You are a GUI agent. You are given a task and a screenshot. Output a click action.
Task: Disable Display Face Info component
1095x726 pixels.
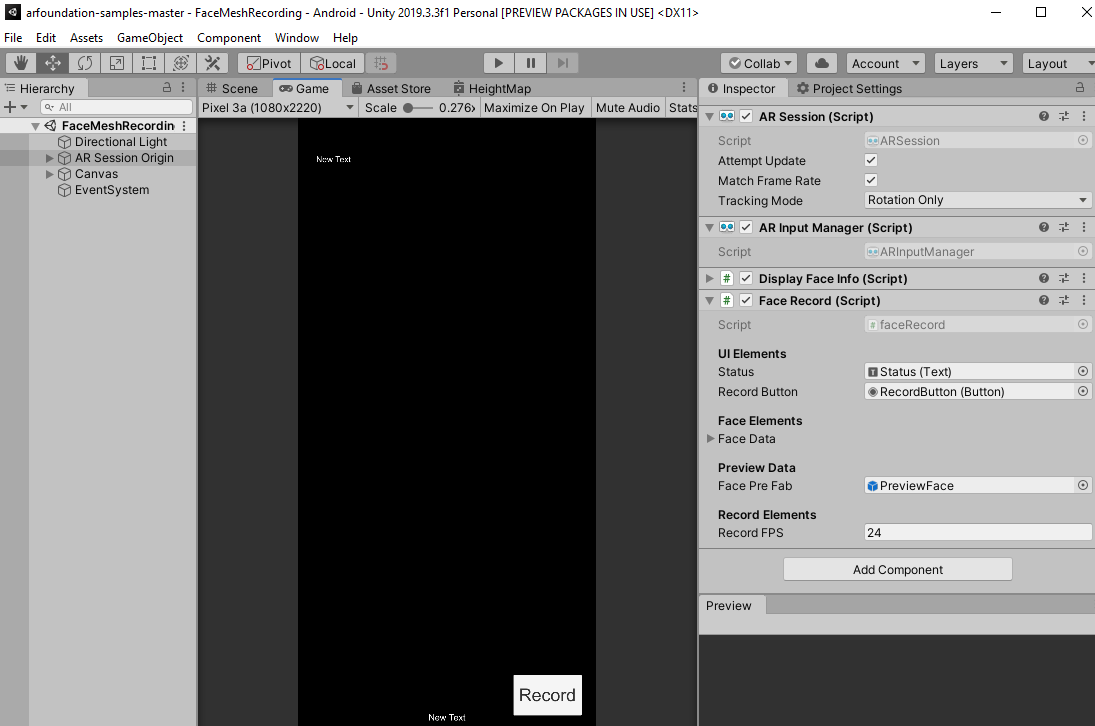(746, 279)
